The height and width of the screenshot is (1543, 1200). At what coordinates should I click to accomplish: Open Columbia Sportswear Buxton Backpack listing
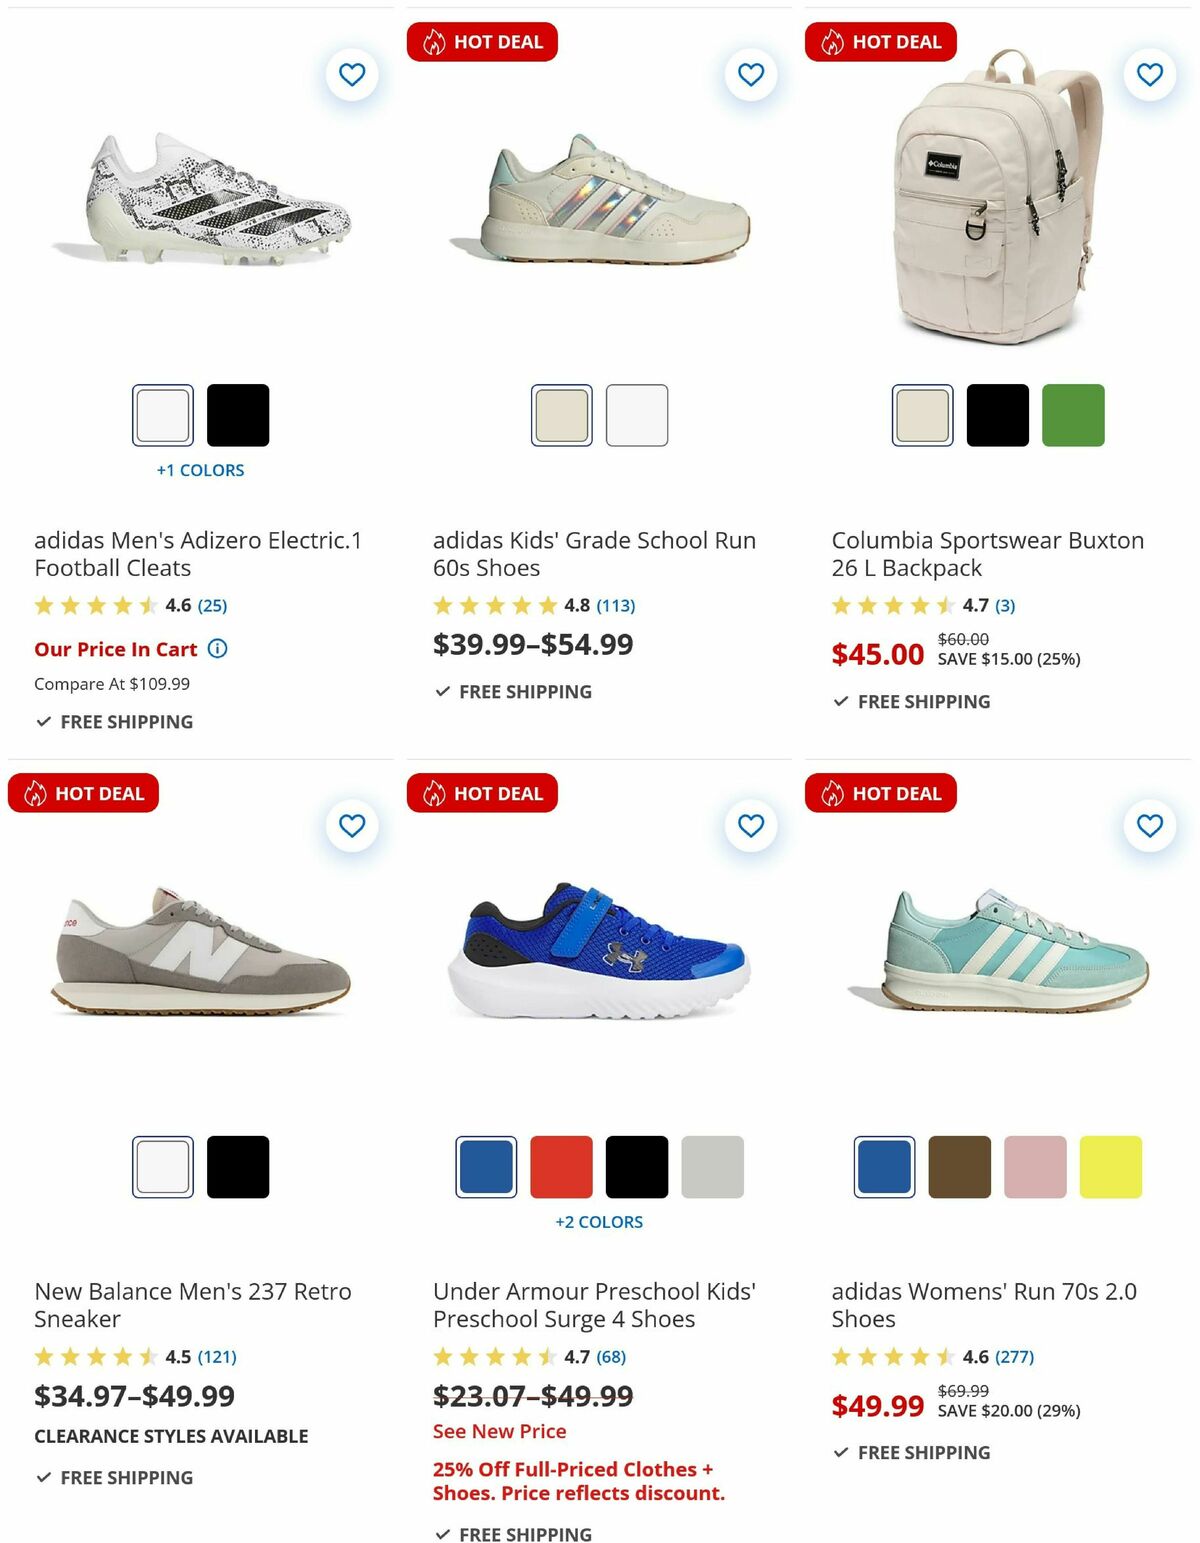coord(988,553)
